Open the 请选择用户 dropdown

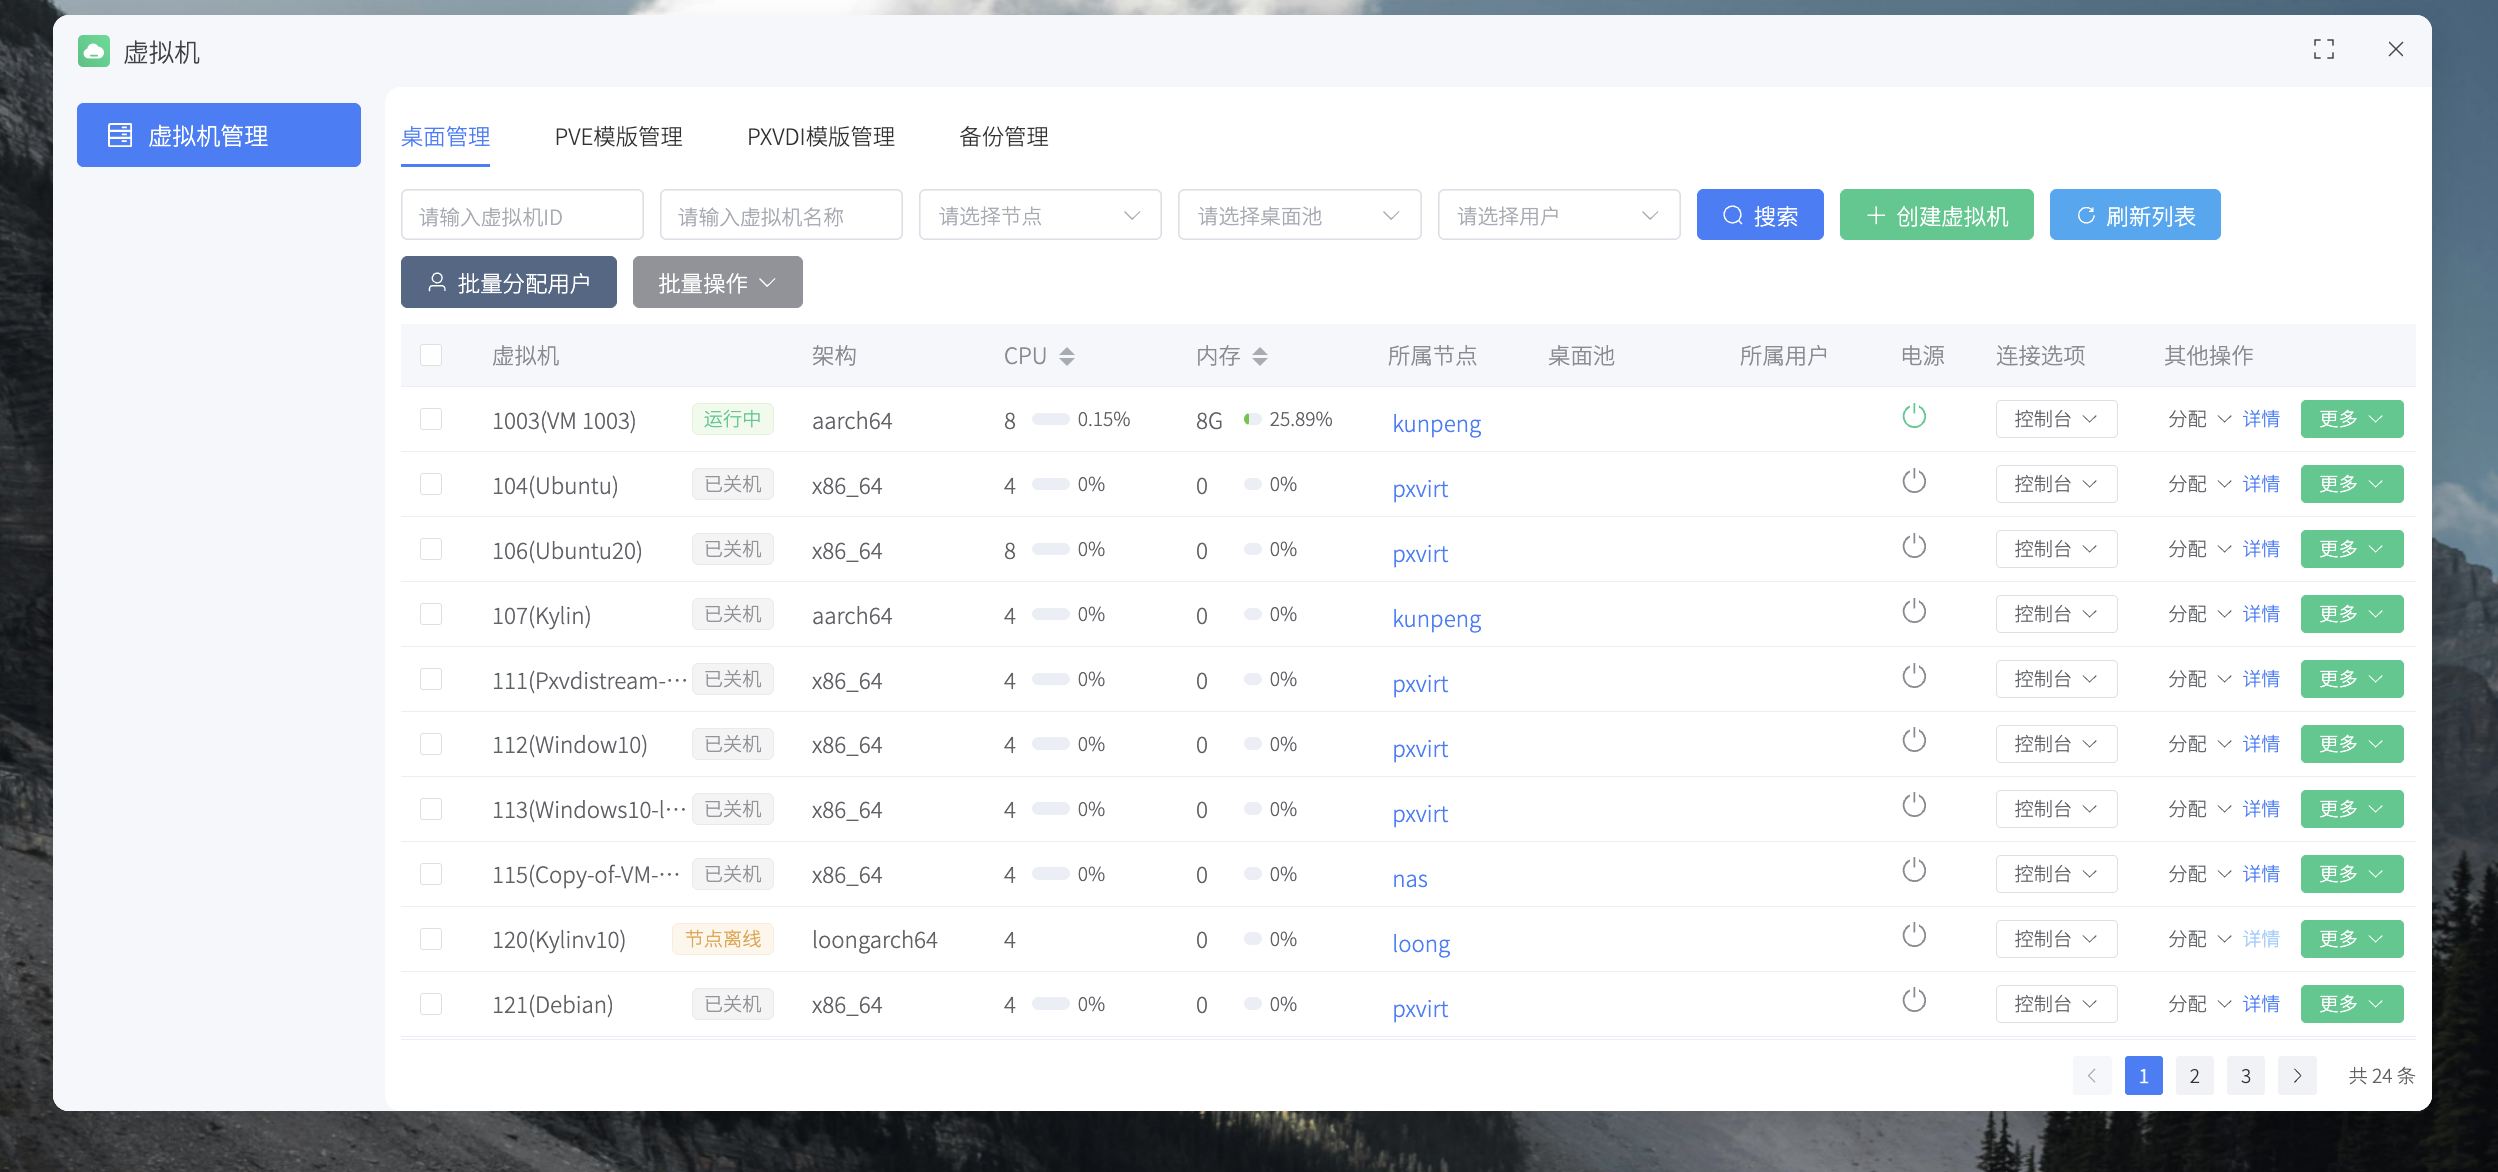coord(1558,215)
